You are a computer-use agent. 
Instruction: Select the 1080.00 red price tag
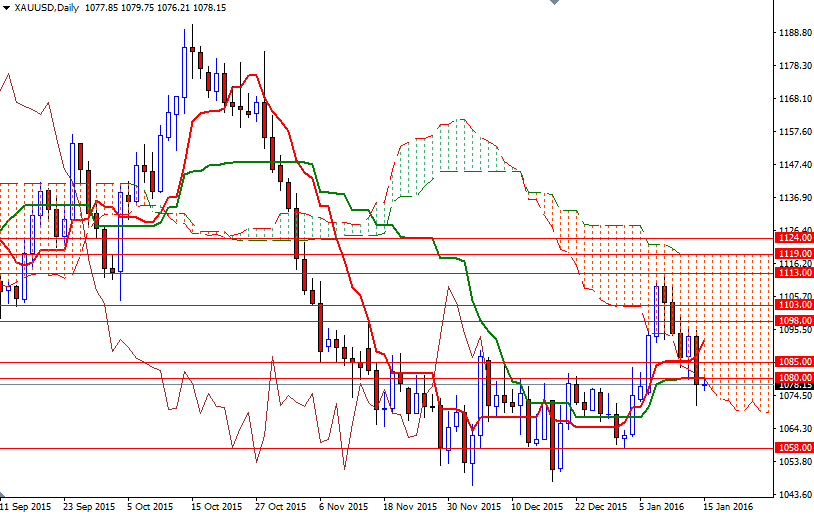(794, 377)
